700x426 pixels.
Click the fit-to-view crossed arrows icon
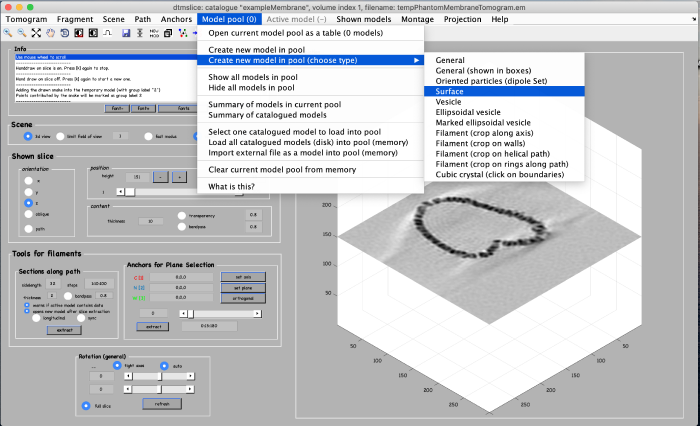pyautogui.click(x=36, y=33)
